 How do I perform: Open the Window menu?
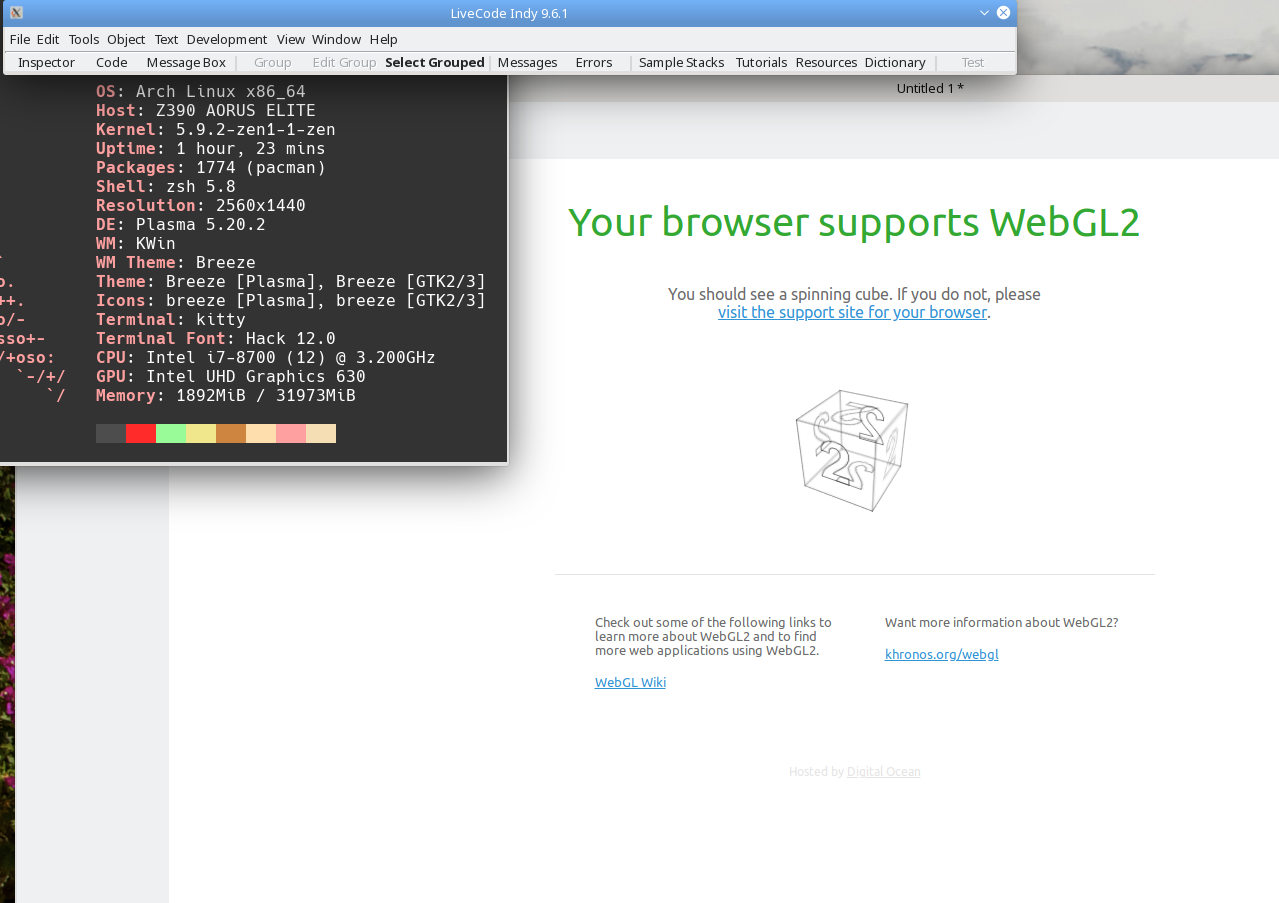[x=336, y=39]
